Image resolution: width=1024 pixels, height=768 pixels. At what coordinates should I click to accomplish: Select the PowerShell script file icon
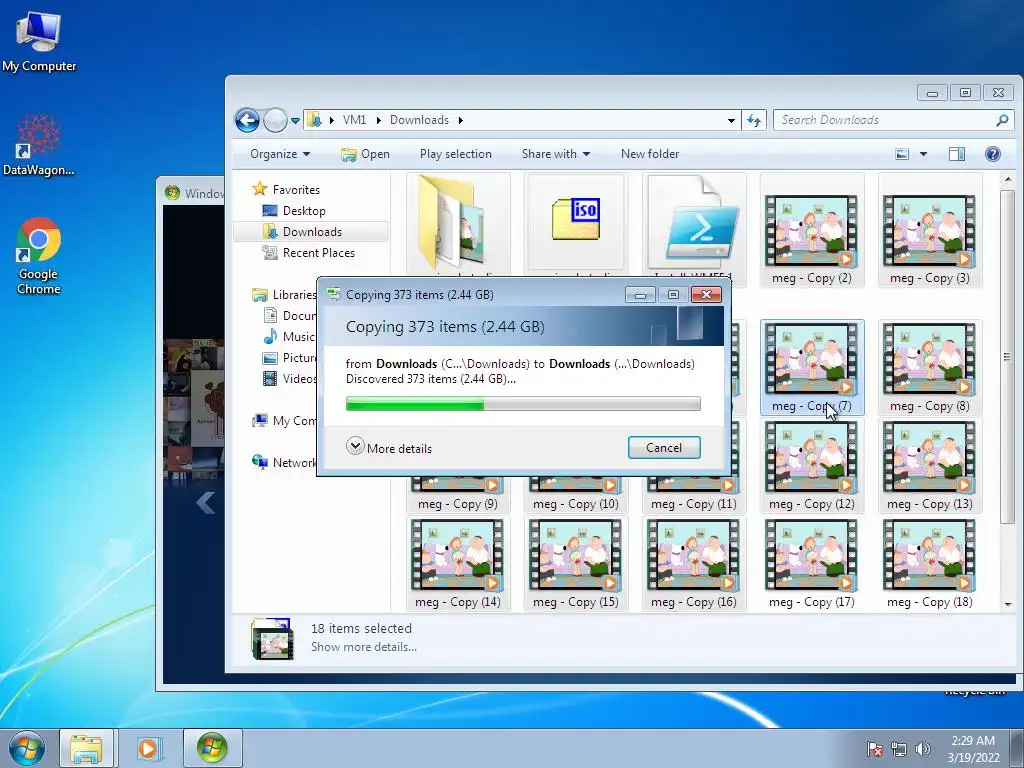point(694,222)
